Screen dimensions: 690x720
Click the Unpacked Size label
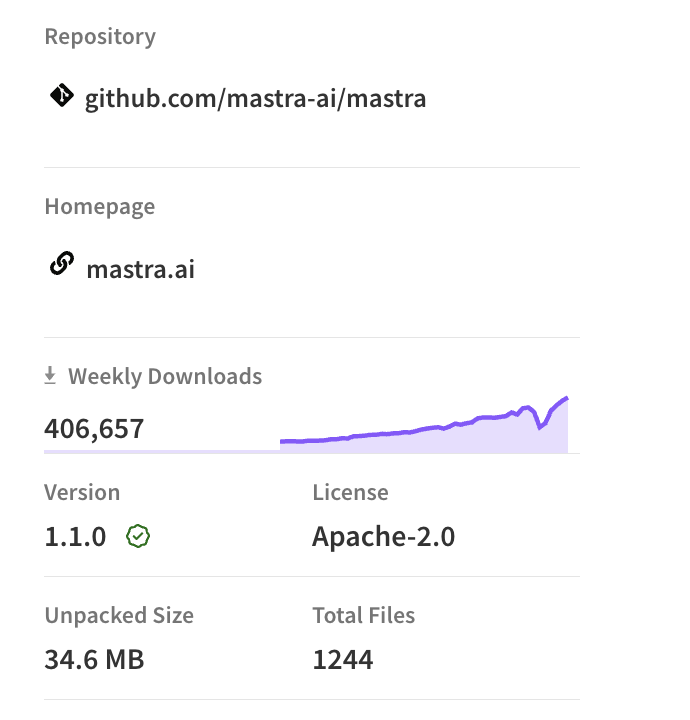[x=119, y=616]
